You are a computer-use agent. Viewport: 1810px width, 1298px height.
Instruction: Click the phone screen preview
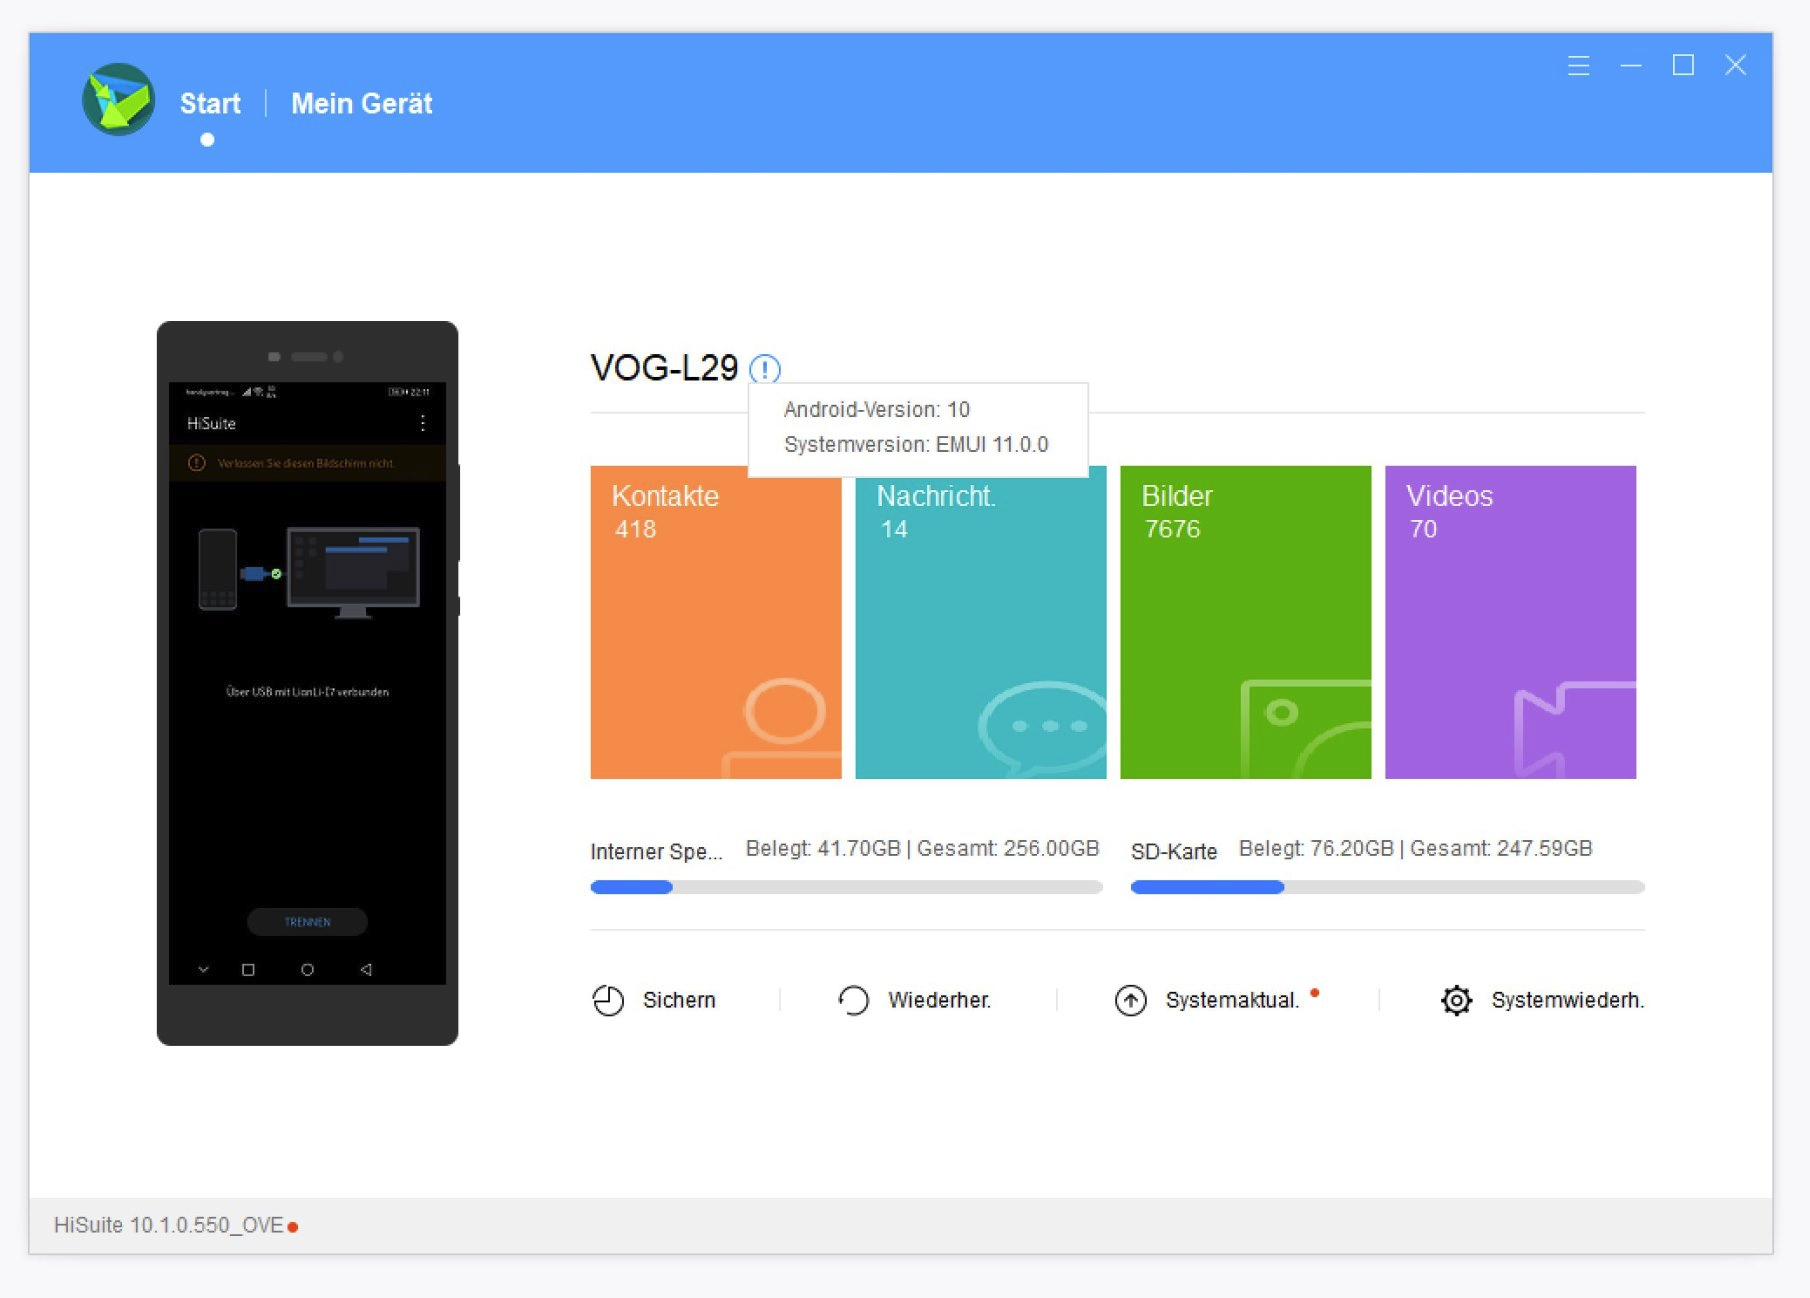(x=307, y=683)
